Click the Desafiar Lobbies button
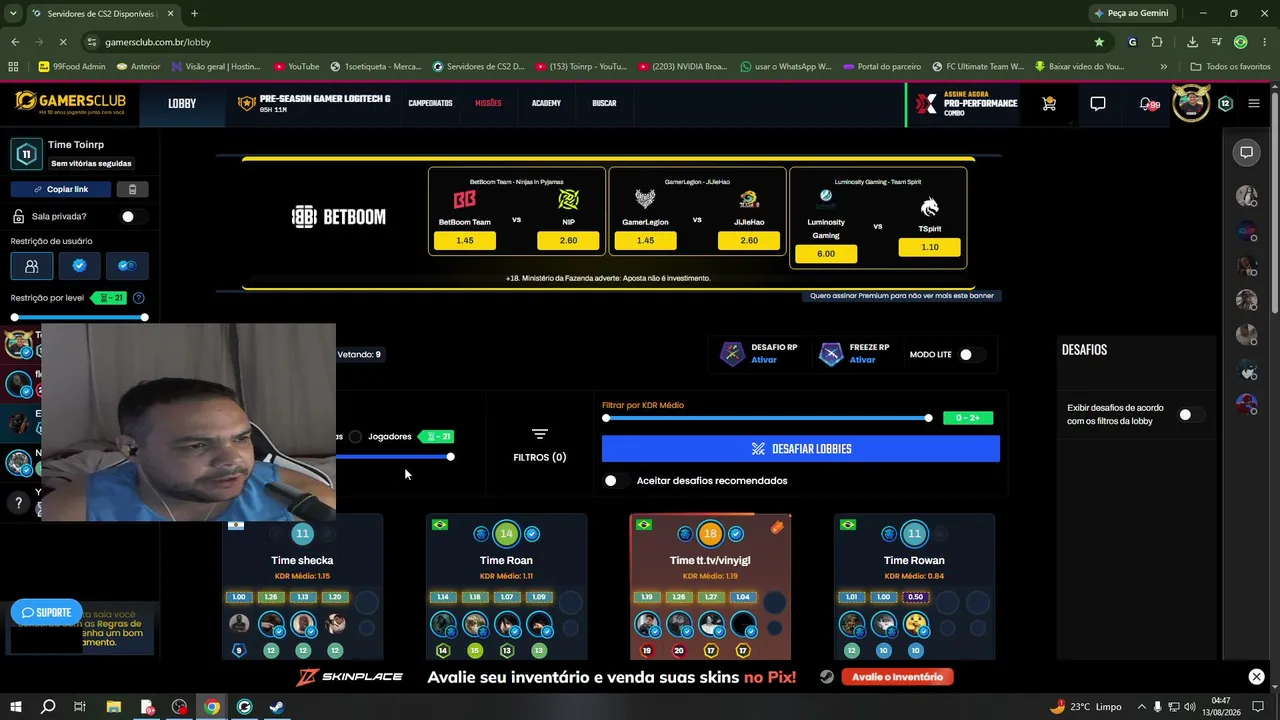1280x720 pixels. 801,449
